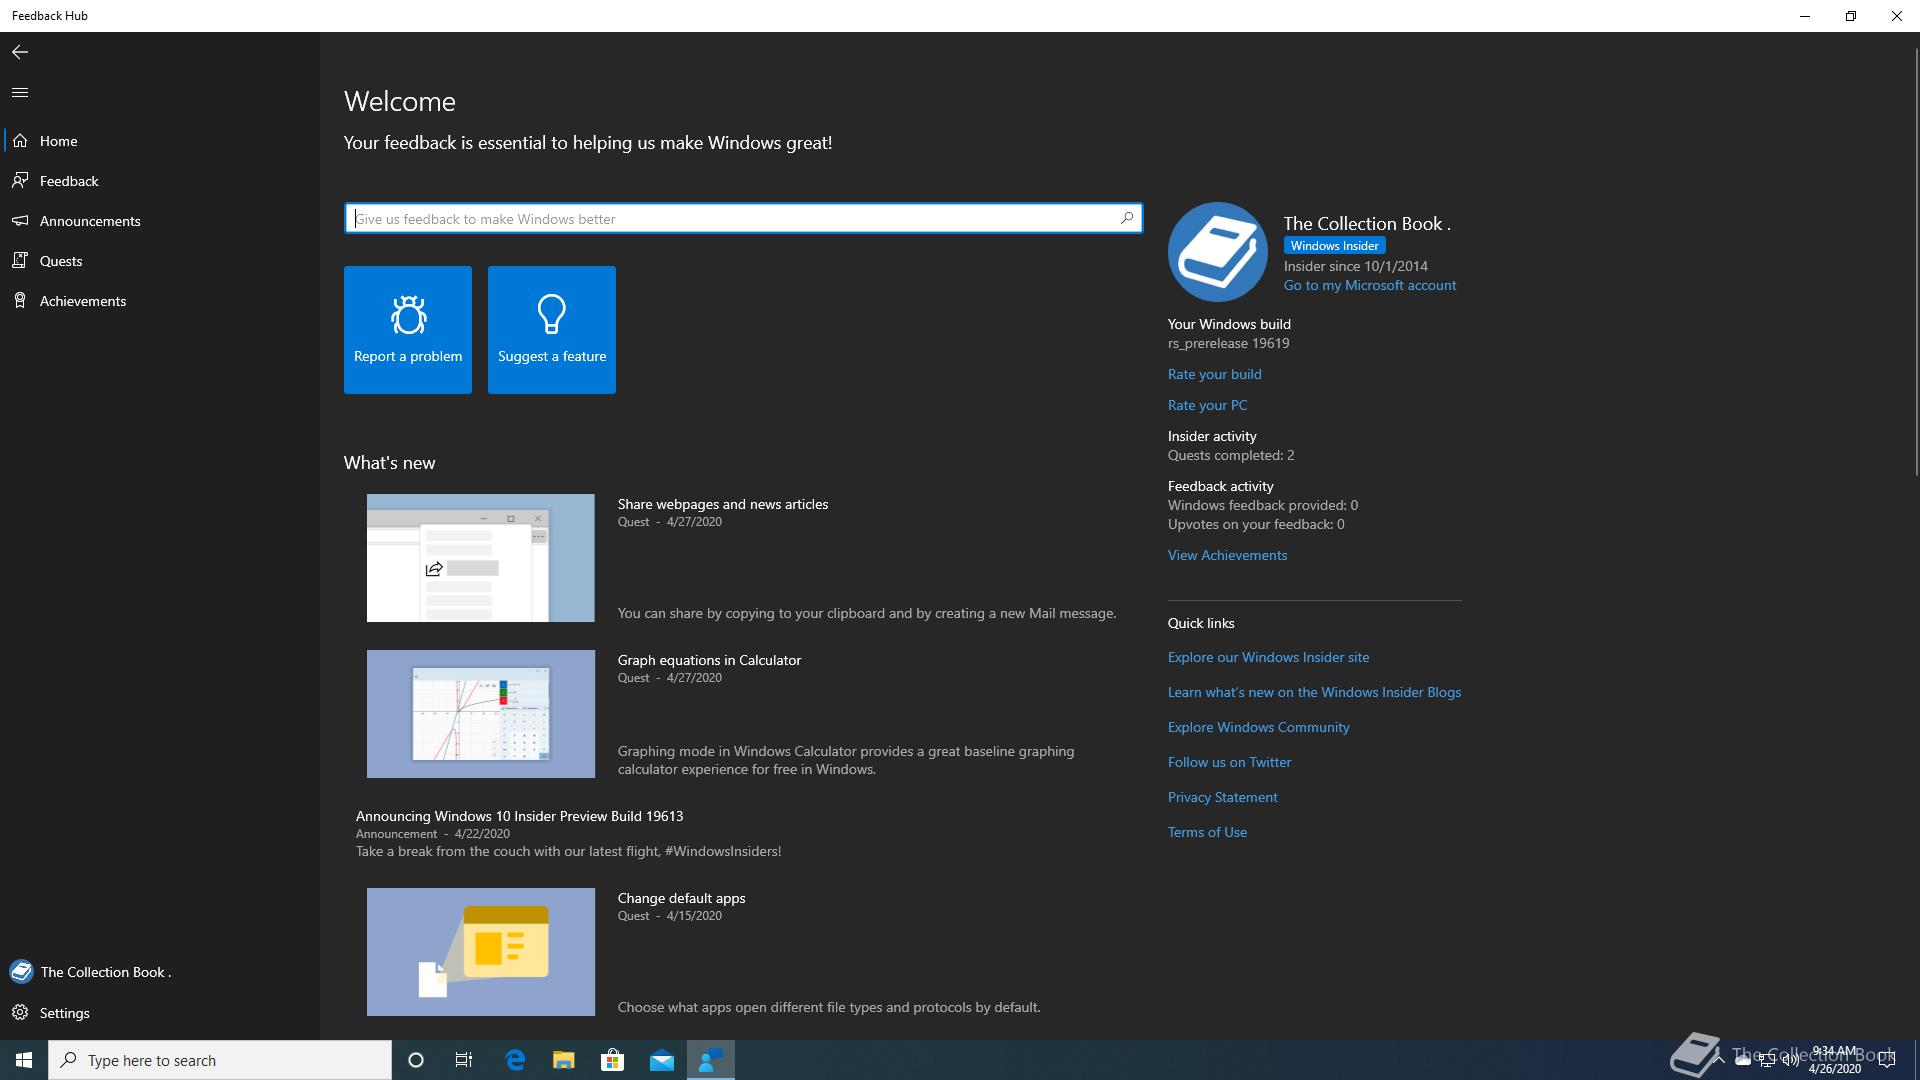This screenshot has width=1920, height=1080.
Task: Open Follow us on Twitter link
Action: tap(1230, 762)
